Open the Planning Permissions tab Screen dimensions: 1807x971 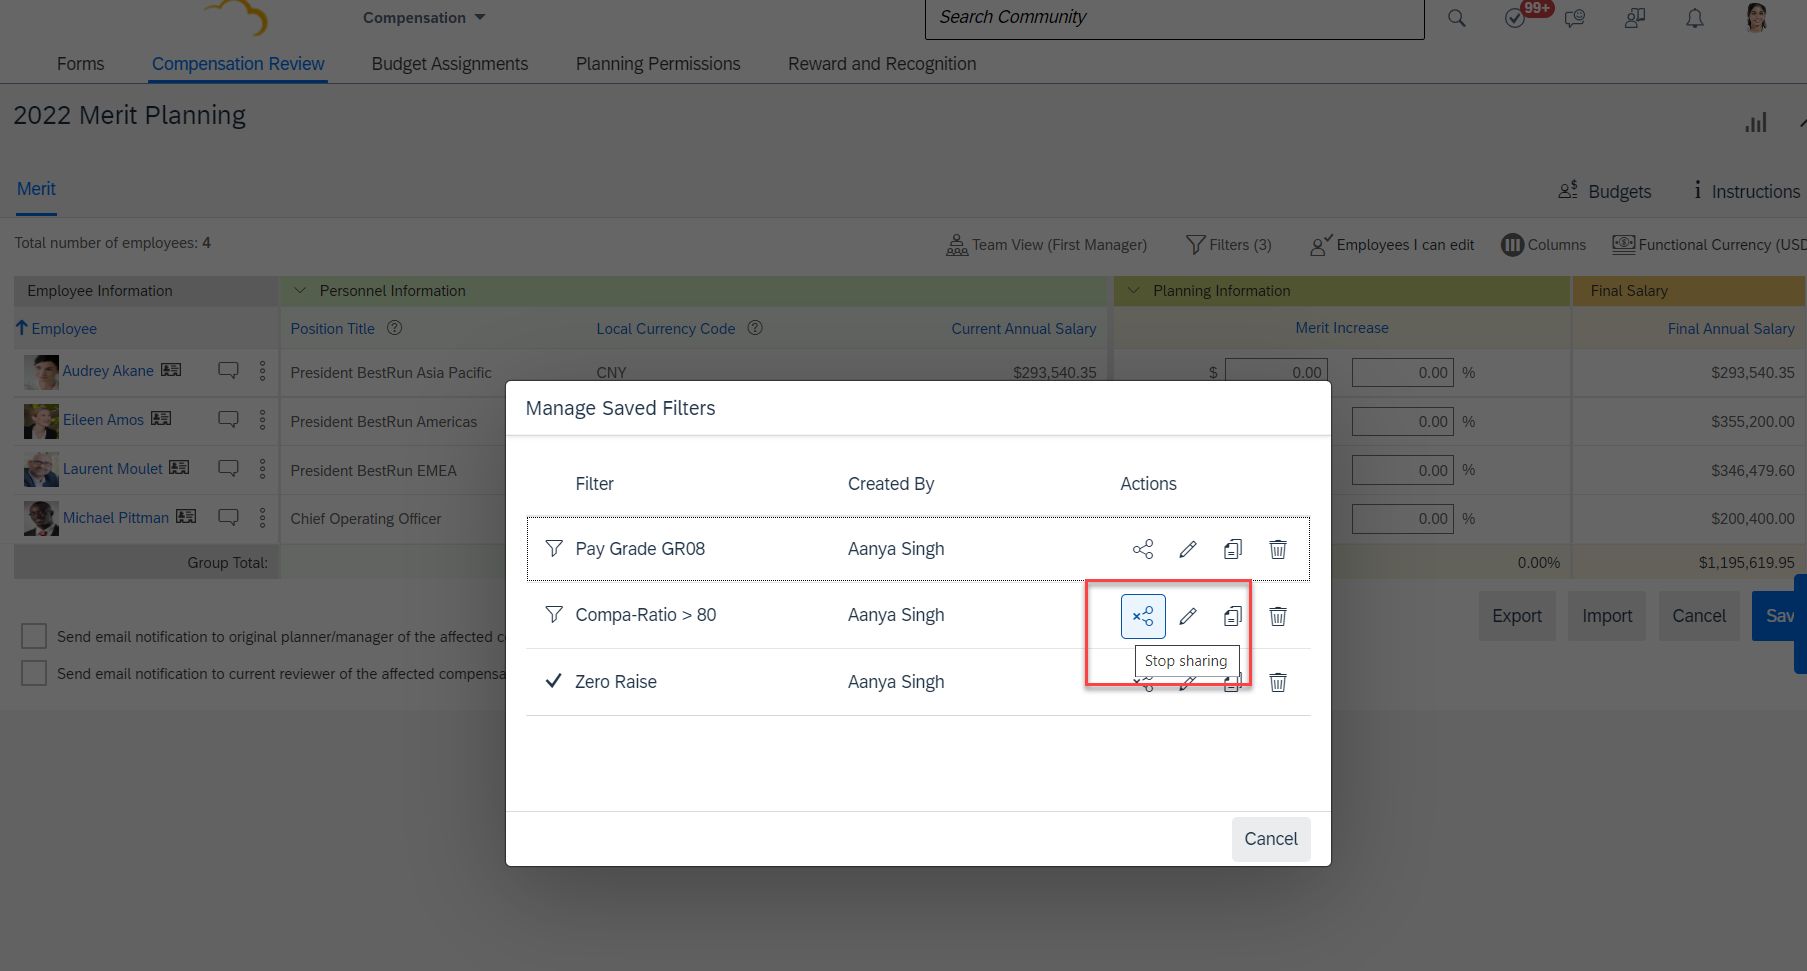click(657, 64)
